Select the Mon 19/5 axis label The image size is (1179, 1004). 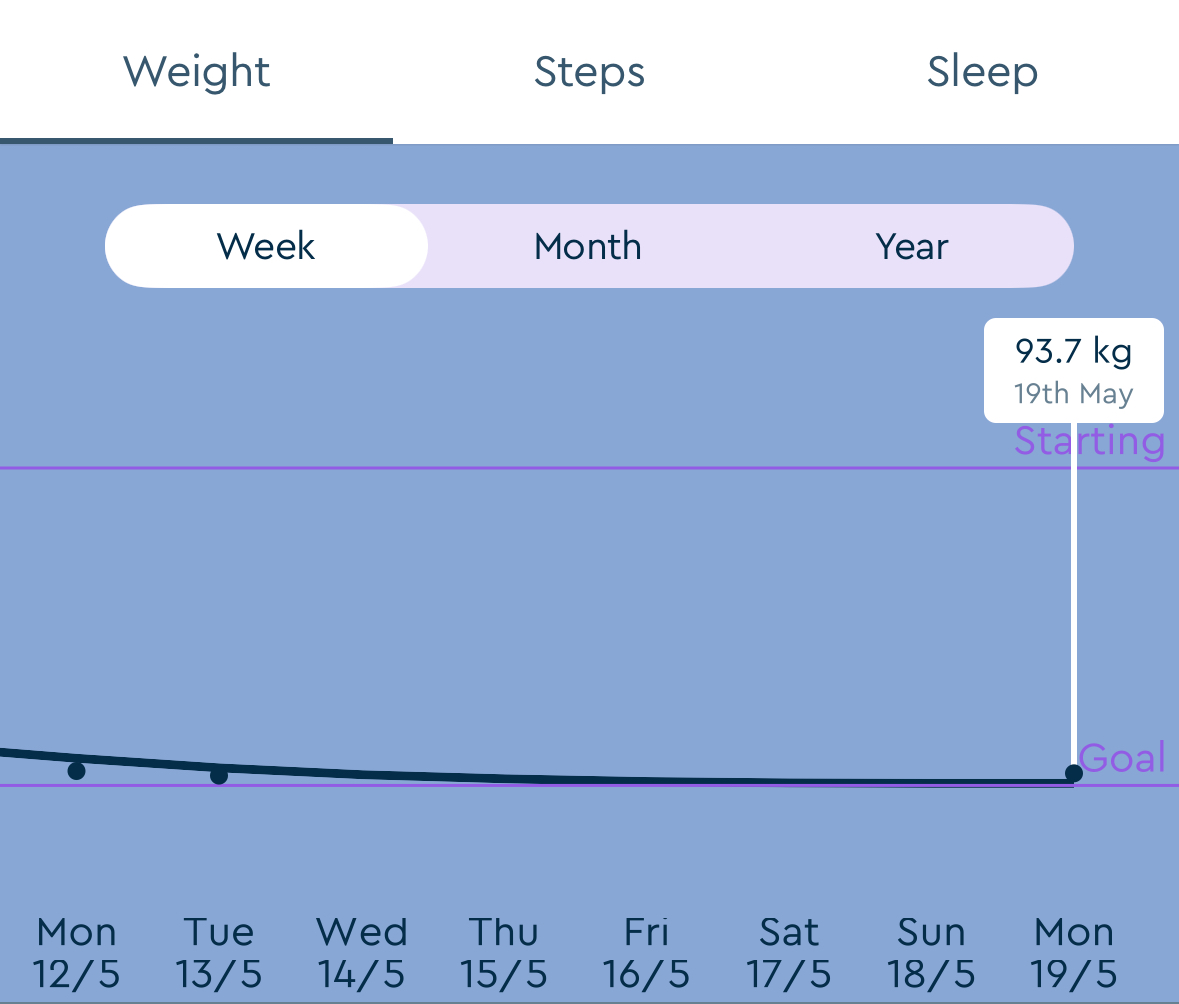point(1074,952)
